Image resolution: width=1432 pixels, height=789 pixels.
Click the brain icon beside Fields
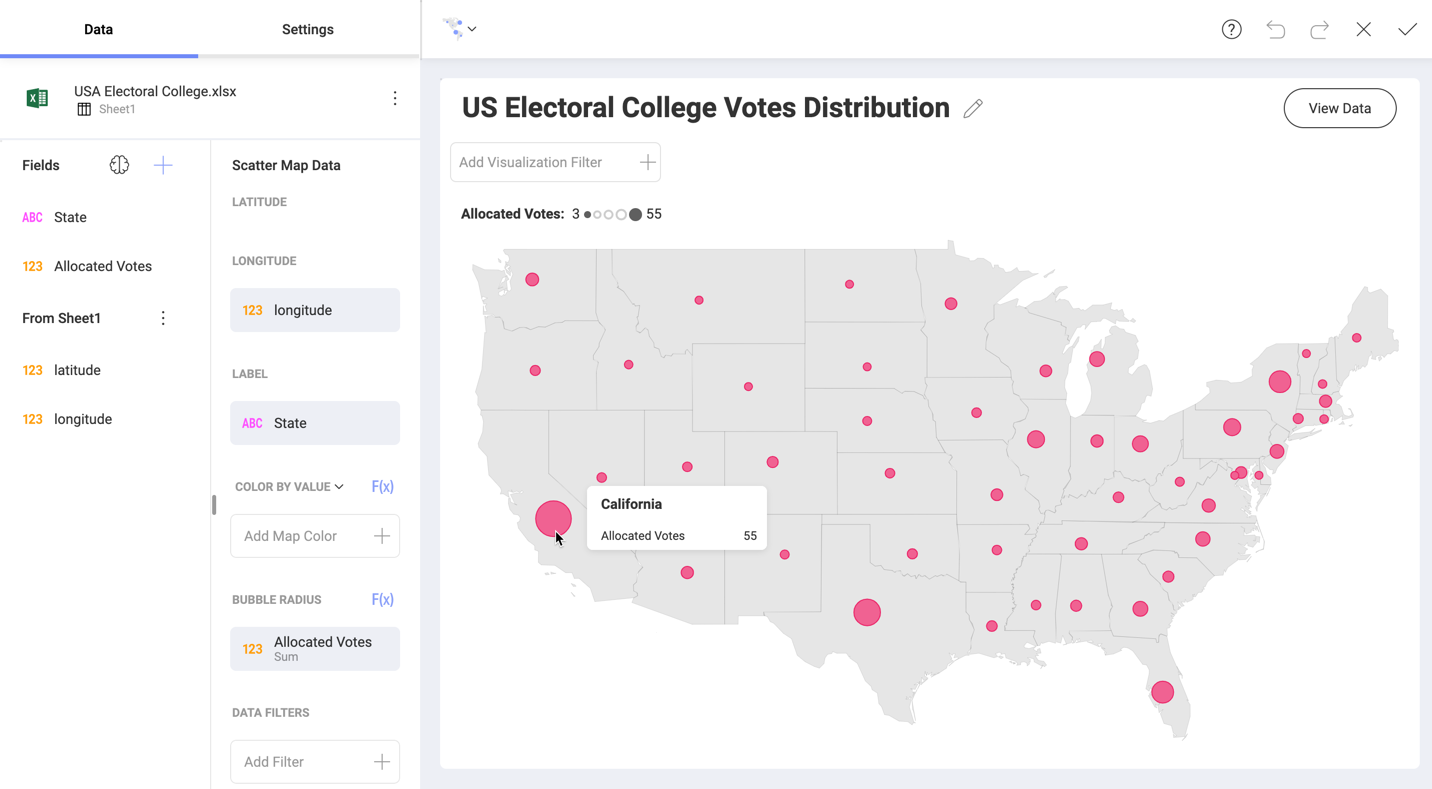click(x=119, y=164)
